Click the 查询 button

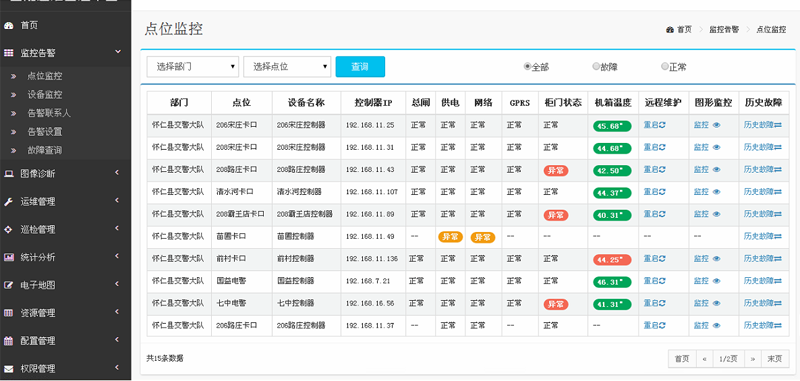[x=360, y=67]
